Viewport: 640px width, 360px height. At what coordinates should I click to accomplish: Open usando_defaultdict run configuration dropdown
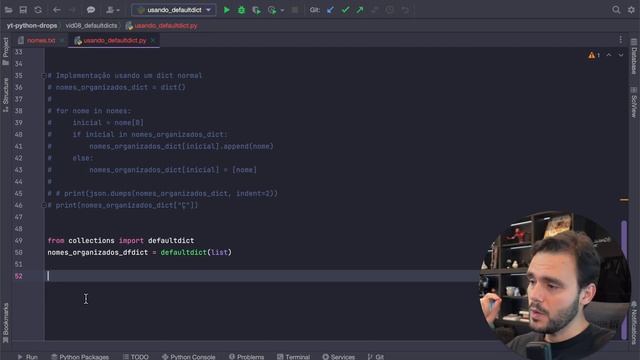pos(174,10)
